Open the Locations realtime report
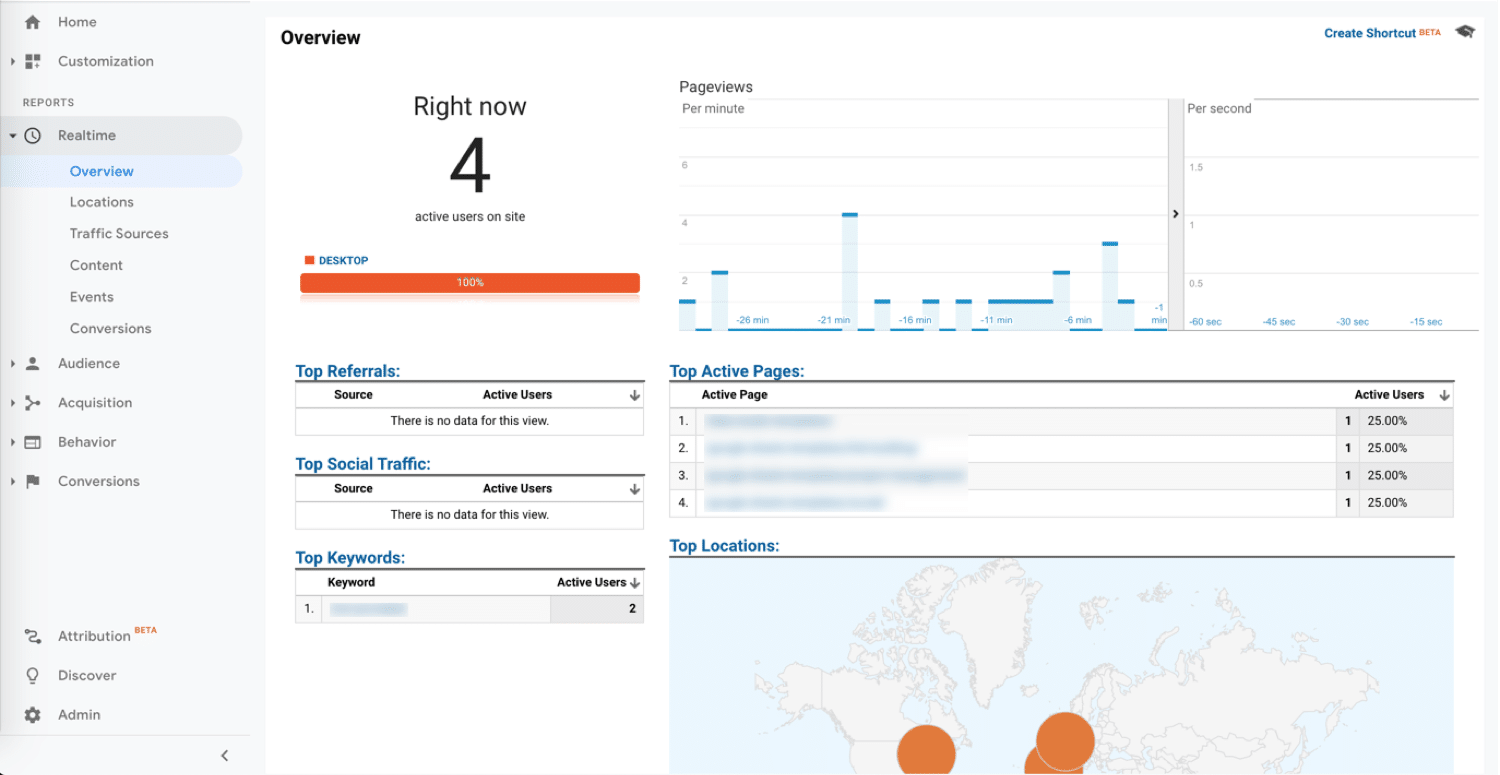This screenshot has width=1500, height=775. [x=101, y=202]
